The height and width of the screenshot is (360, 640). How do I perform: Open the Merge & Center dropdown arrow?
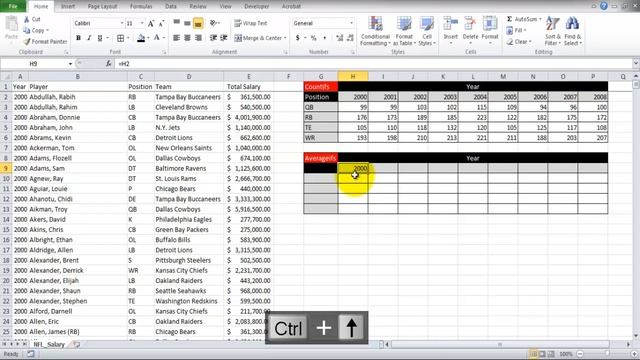point(285,38)
